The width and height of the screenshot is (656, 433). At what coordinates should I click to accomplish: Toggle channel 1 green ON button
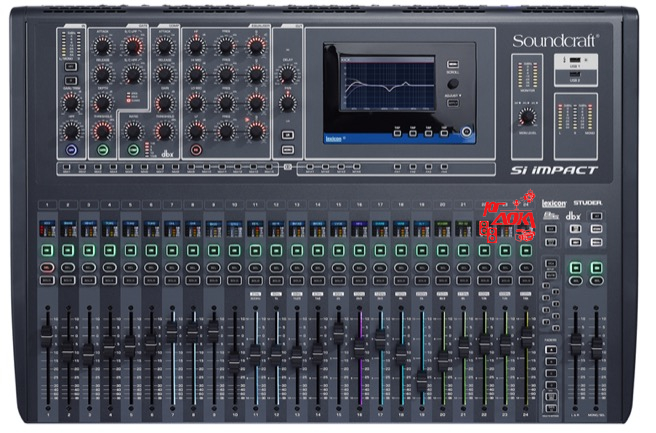click(x=47, y=248)
